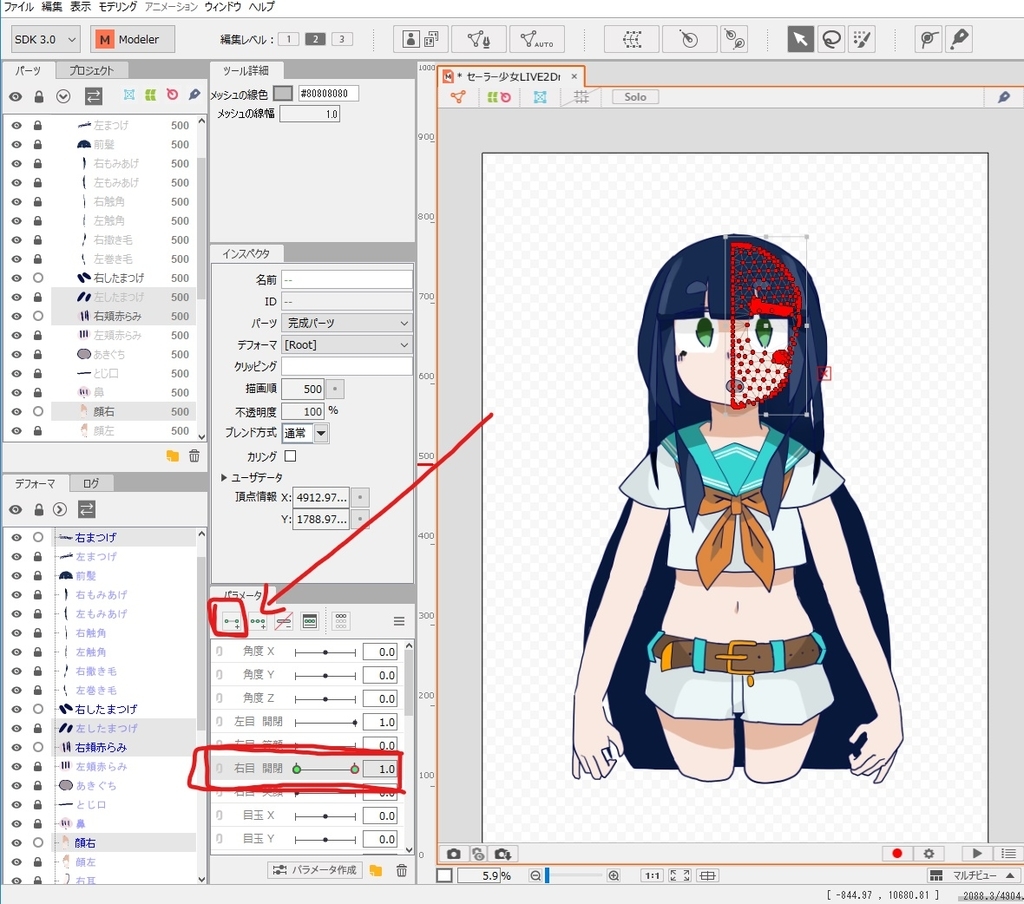Toggle visibility of 前髪 part in parts list
Screen dimensions: 1024x904
[16, 144]
